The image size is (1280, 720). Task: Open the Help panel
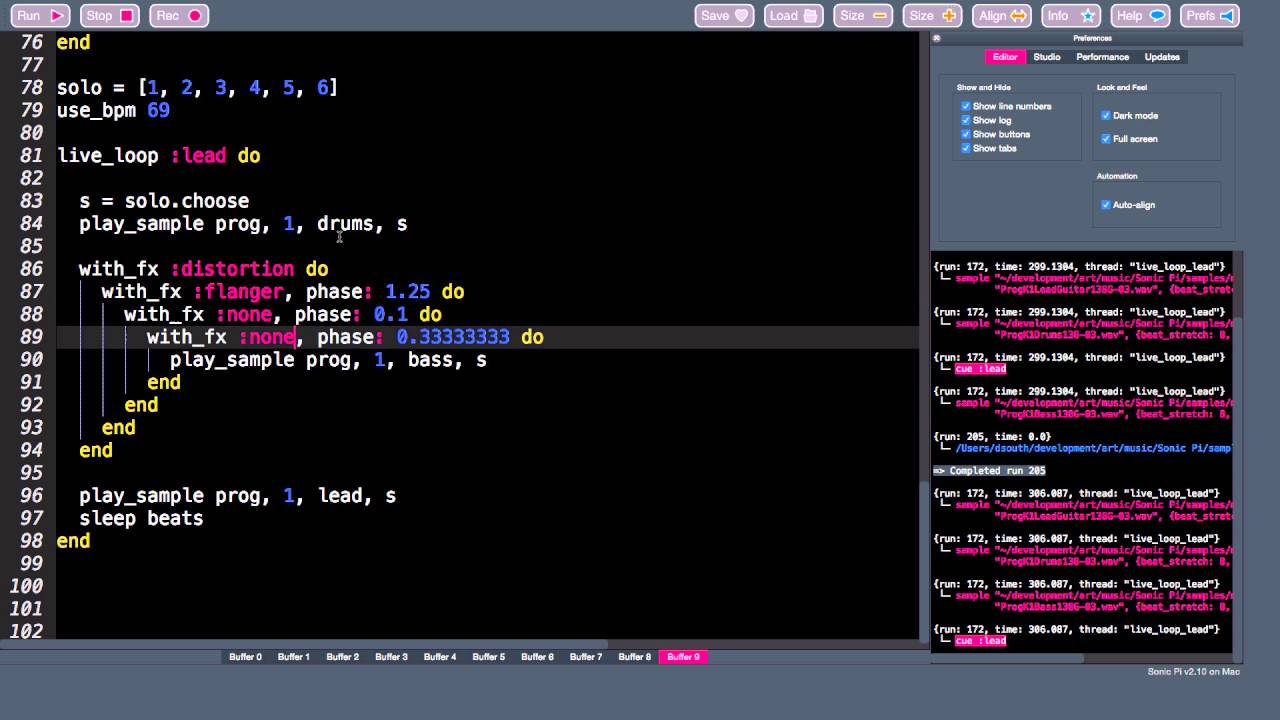tap(1141, 15)
